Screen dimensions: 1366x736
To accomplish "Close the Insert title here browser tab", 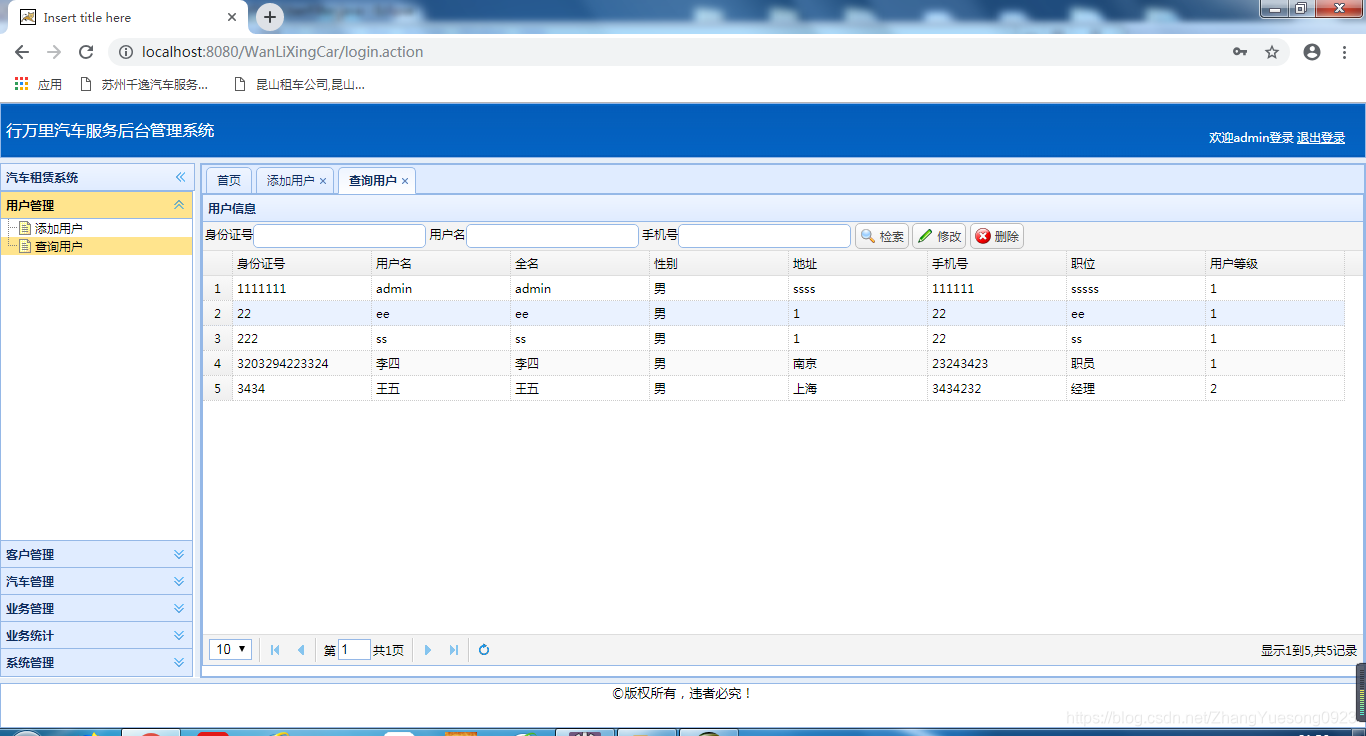I will pyautogui.click(x=232, y=17).
